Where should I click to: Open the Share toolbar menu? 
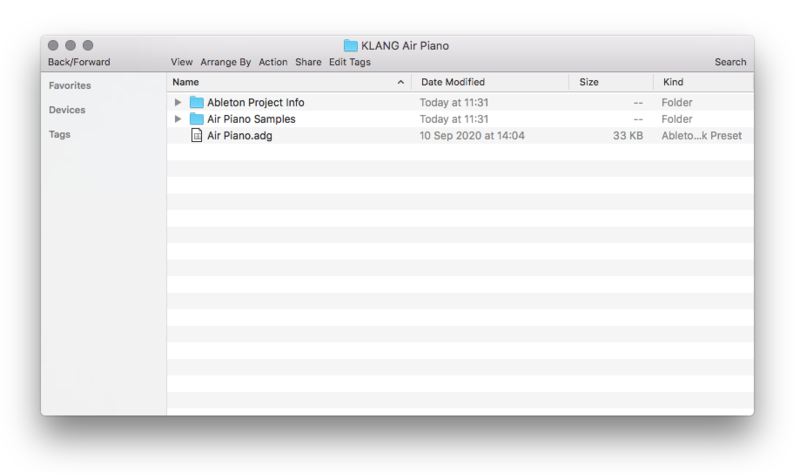(308, 62)
